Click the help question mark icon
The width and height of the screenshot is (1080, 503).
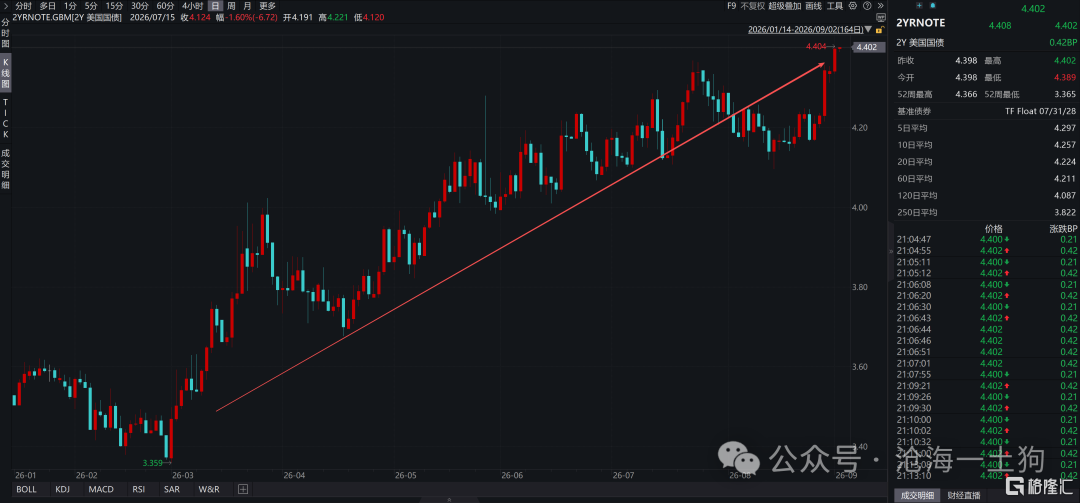(867, 6)
